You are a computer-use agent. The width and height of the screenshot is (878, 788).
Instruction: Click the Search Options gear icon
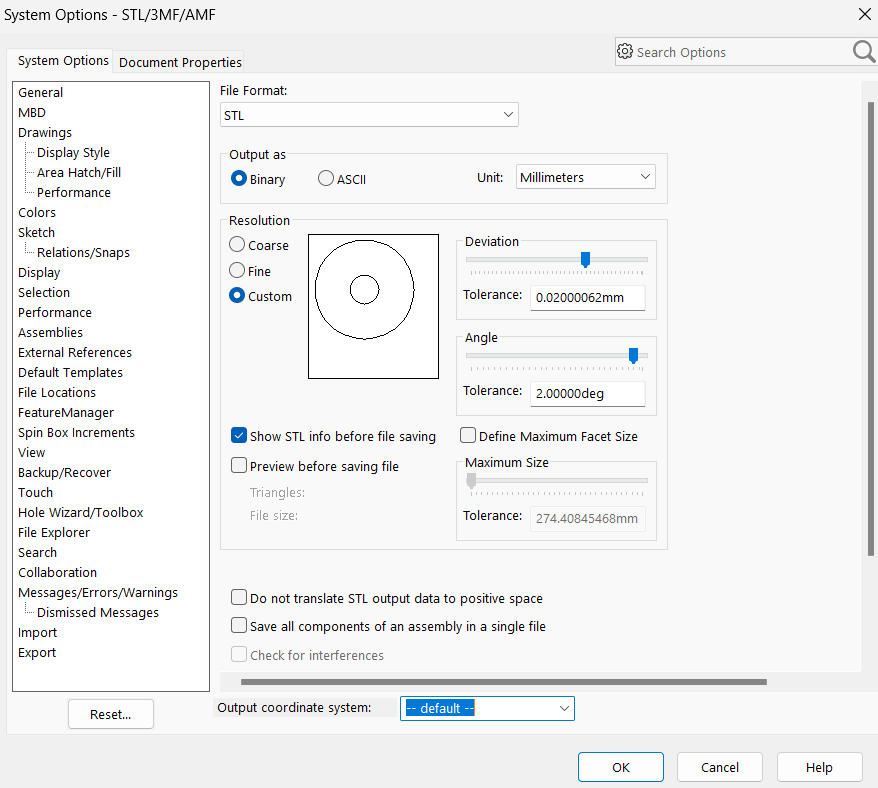tap(625, 52)
